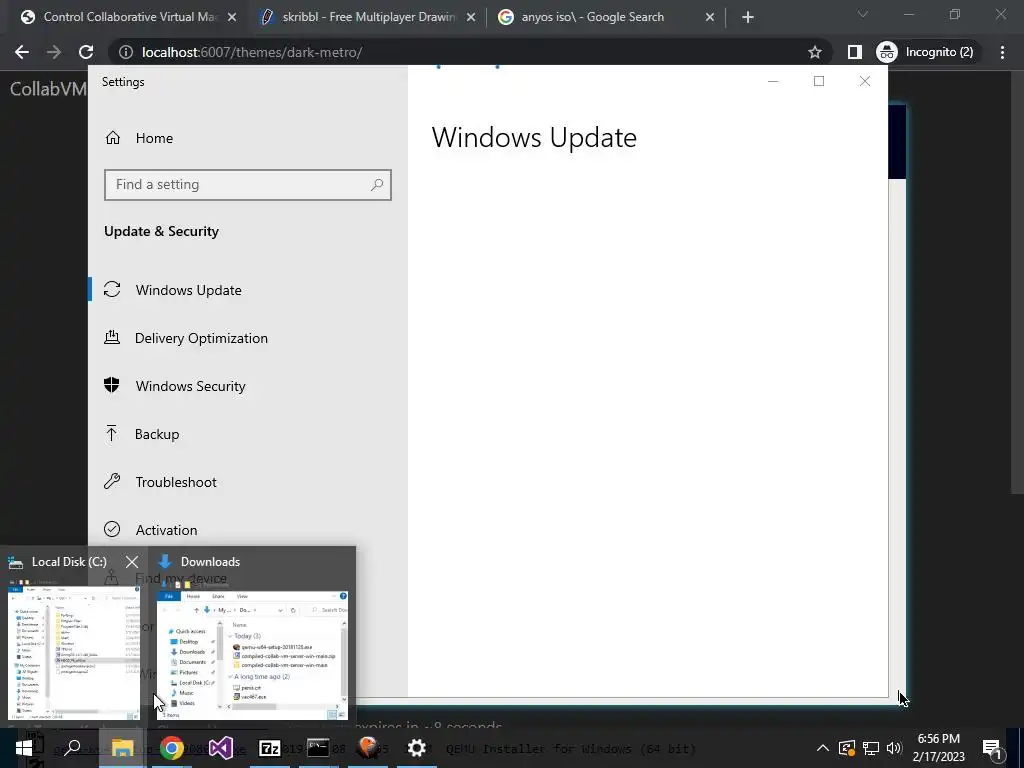The height and width of the screenshot is (768, 1024).
Task: Close the Control Collaborative Virtual Machine tab
Action: coord(232,18)
